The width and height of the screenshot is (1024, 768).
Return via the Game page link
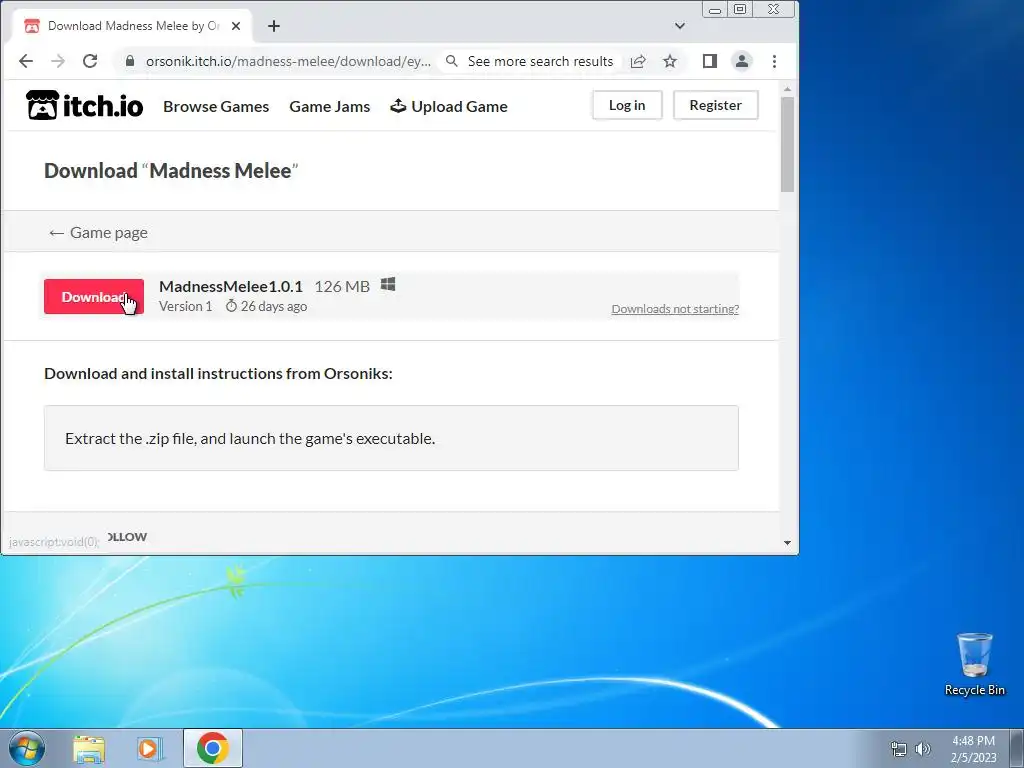[x=99, y=232]
